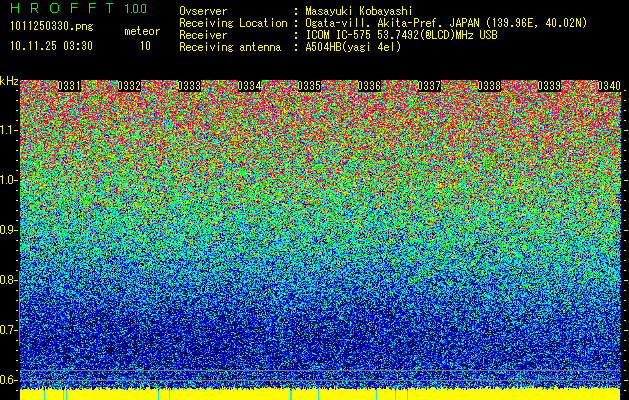Click the Receiving Location label
The width and height of the screenshot is (629, 400).
click(x=233, y=23)
